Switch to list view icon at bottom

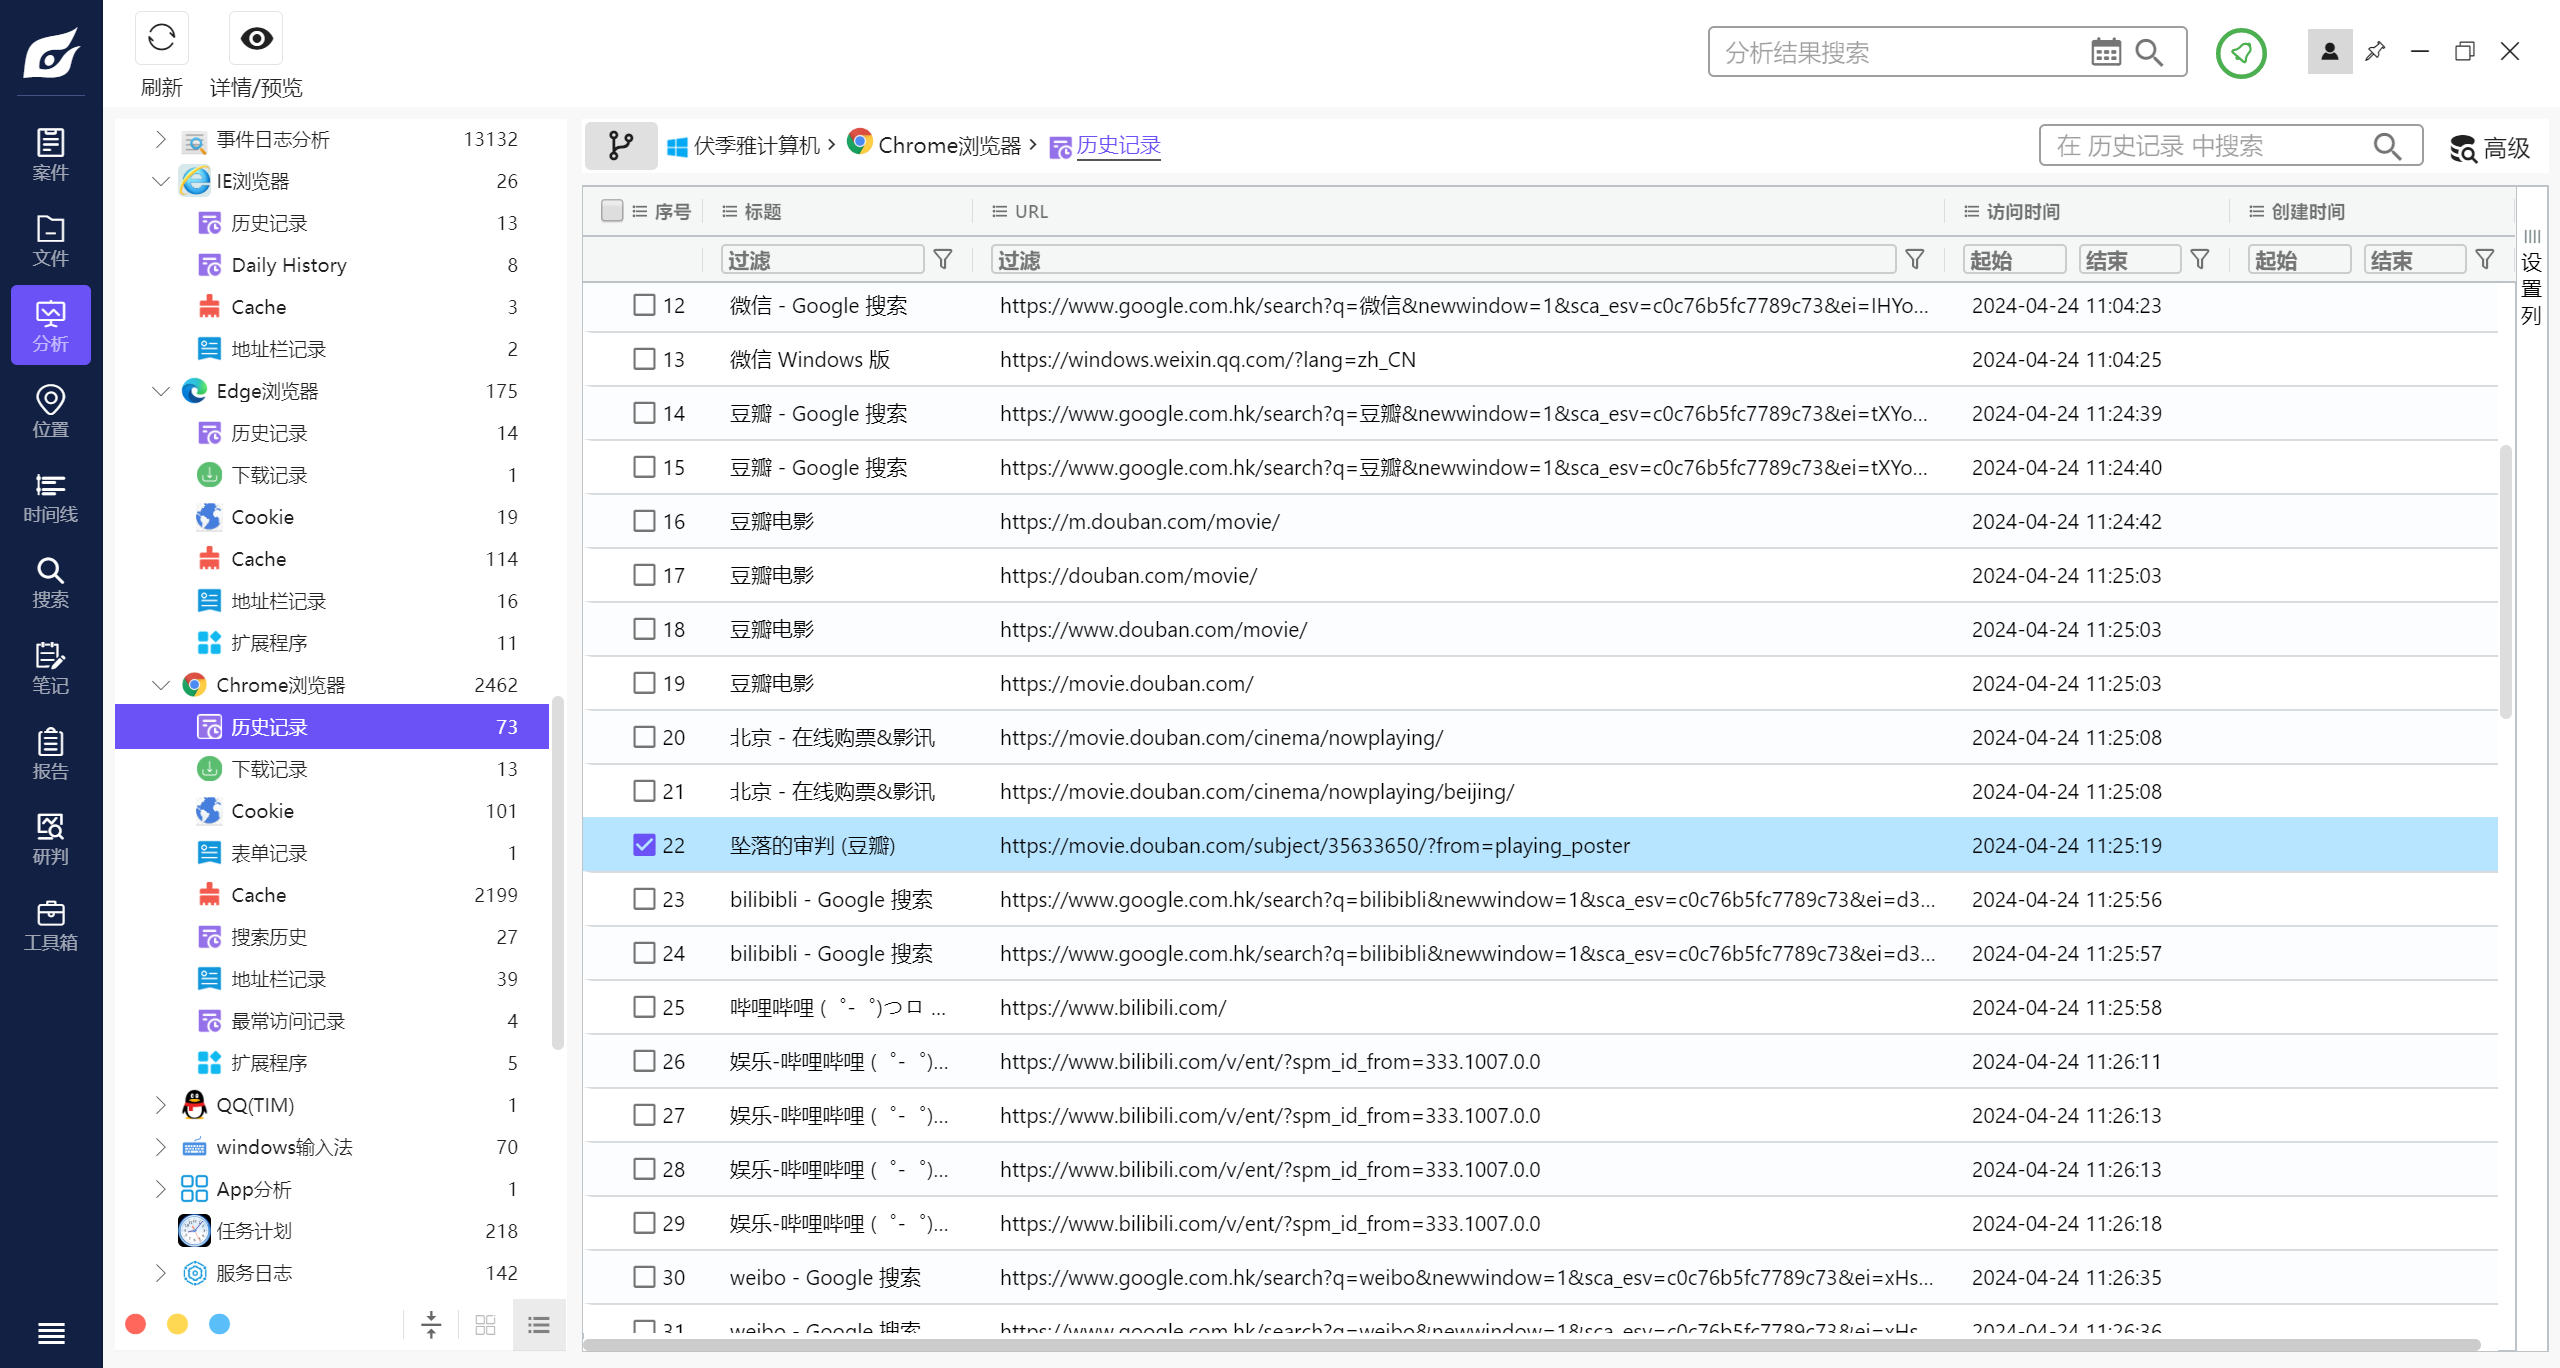click(x=539, y=1325)
